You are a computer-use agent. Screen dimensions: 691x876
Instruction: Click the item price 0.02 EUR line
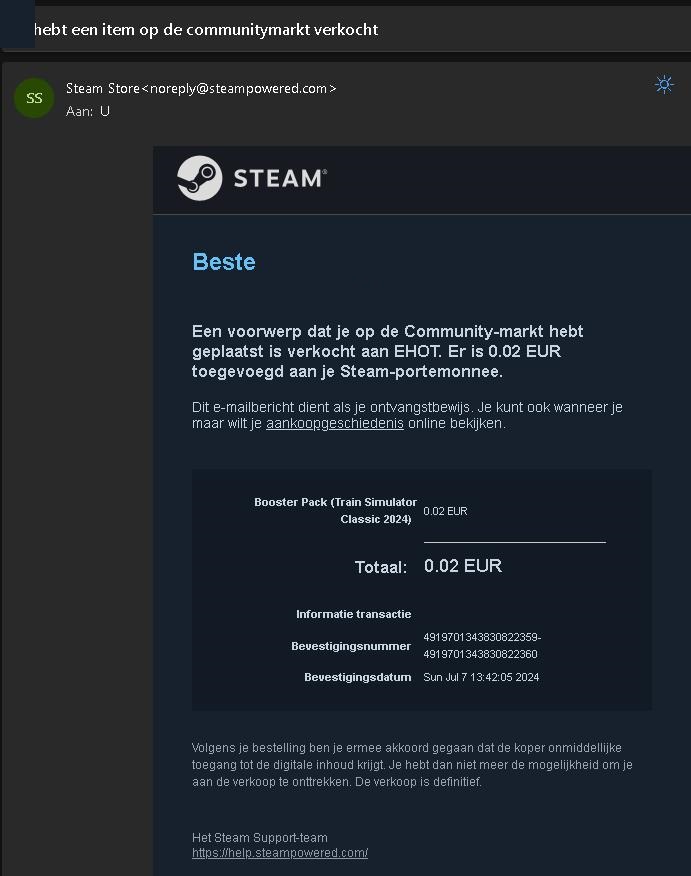point(445,511)
